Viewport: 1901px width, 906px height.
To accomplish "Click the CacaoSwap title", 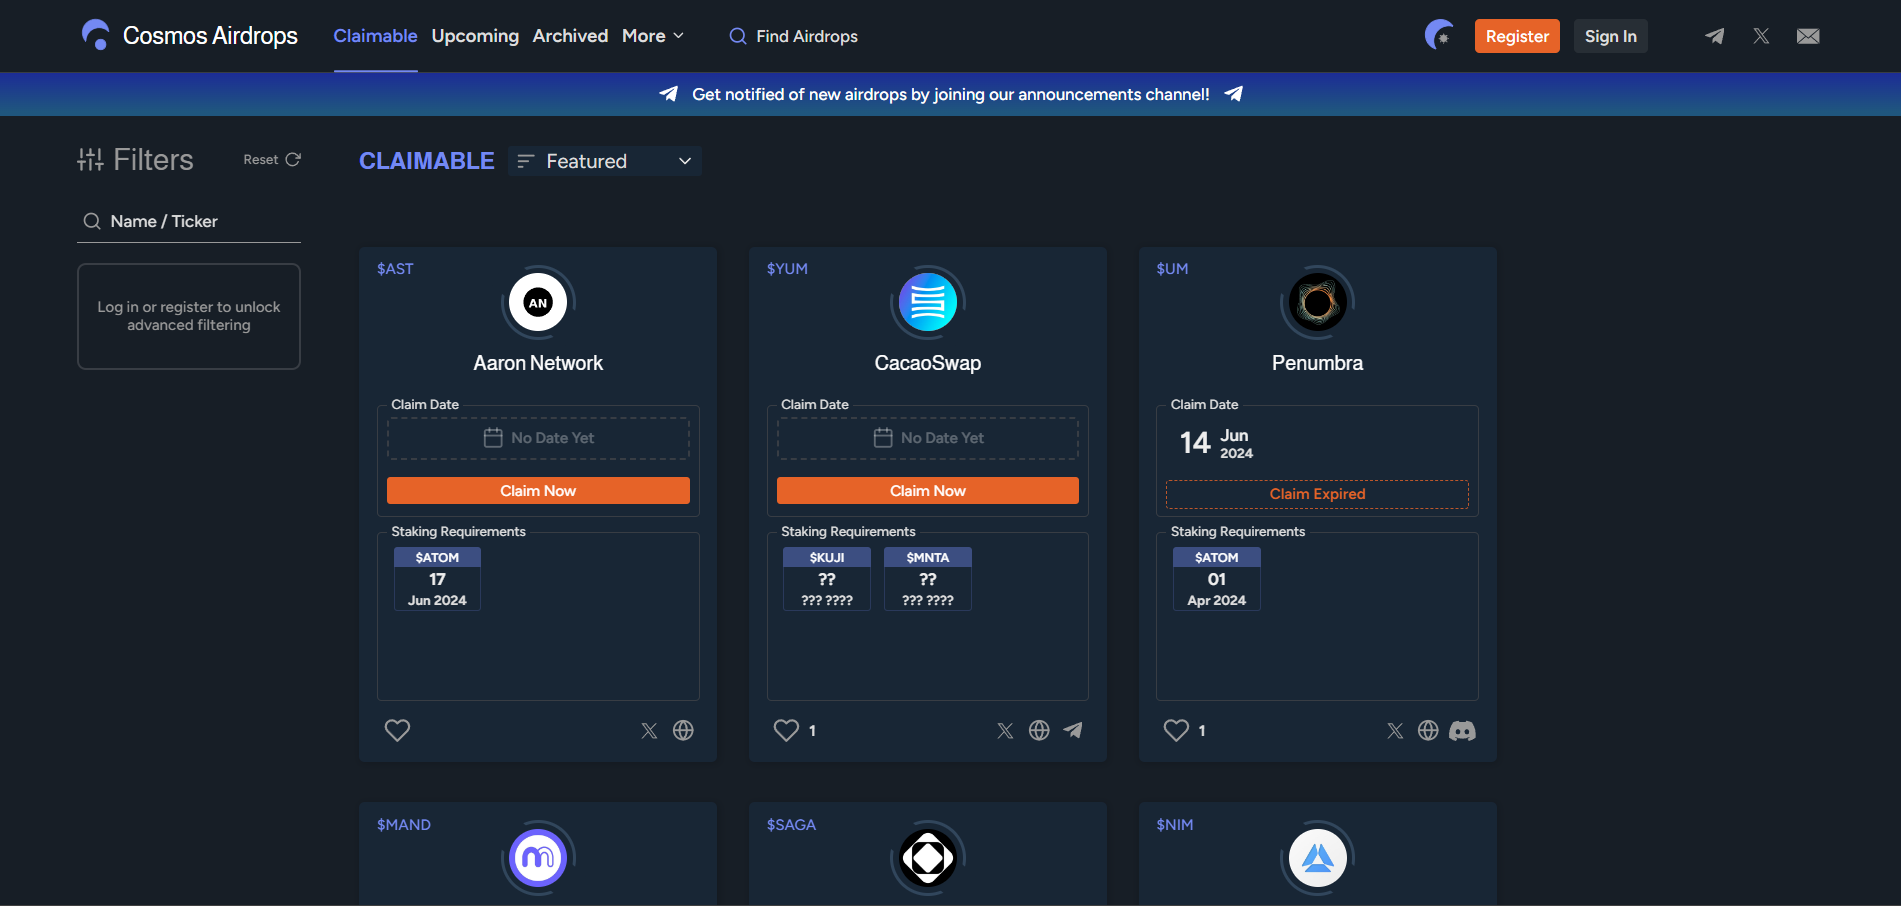I will click(x=928, y=363).
